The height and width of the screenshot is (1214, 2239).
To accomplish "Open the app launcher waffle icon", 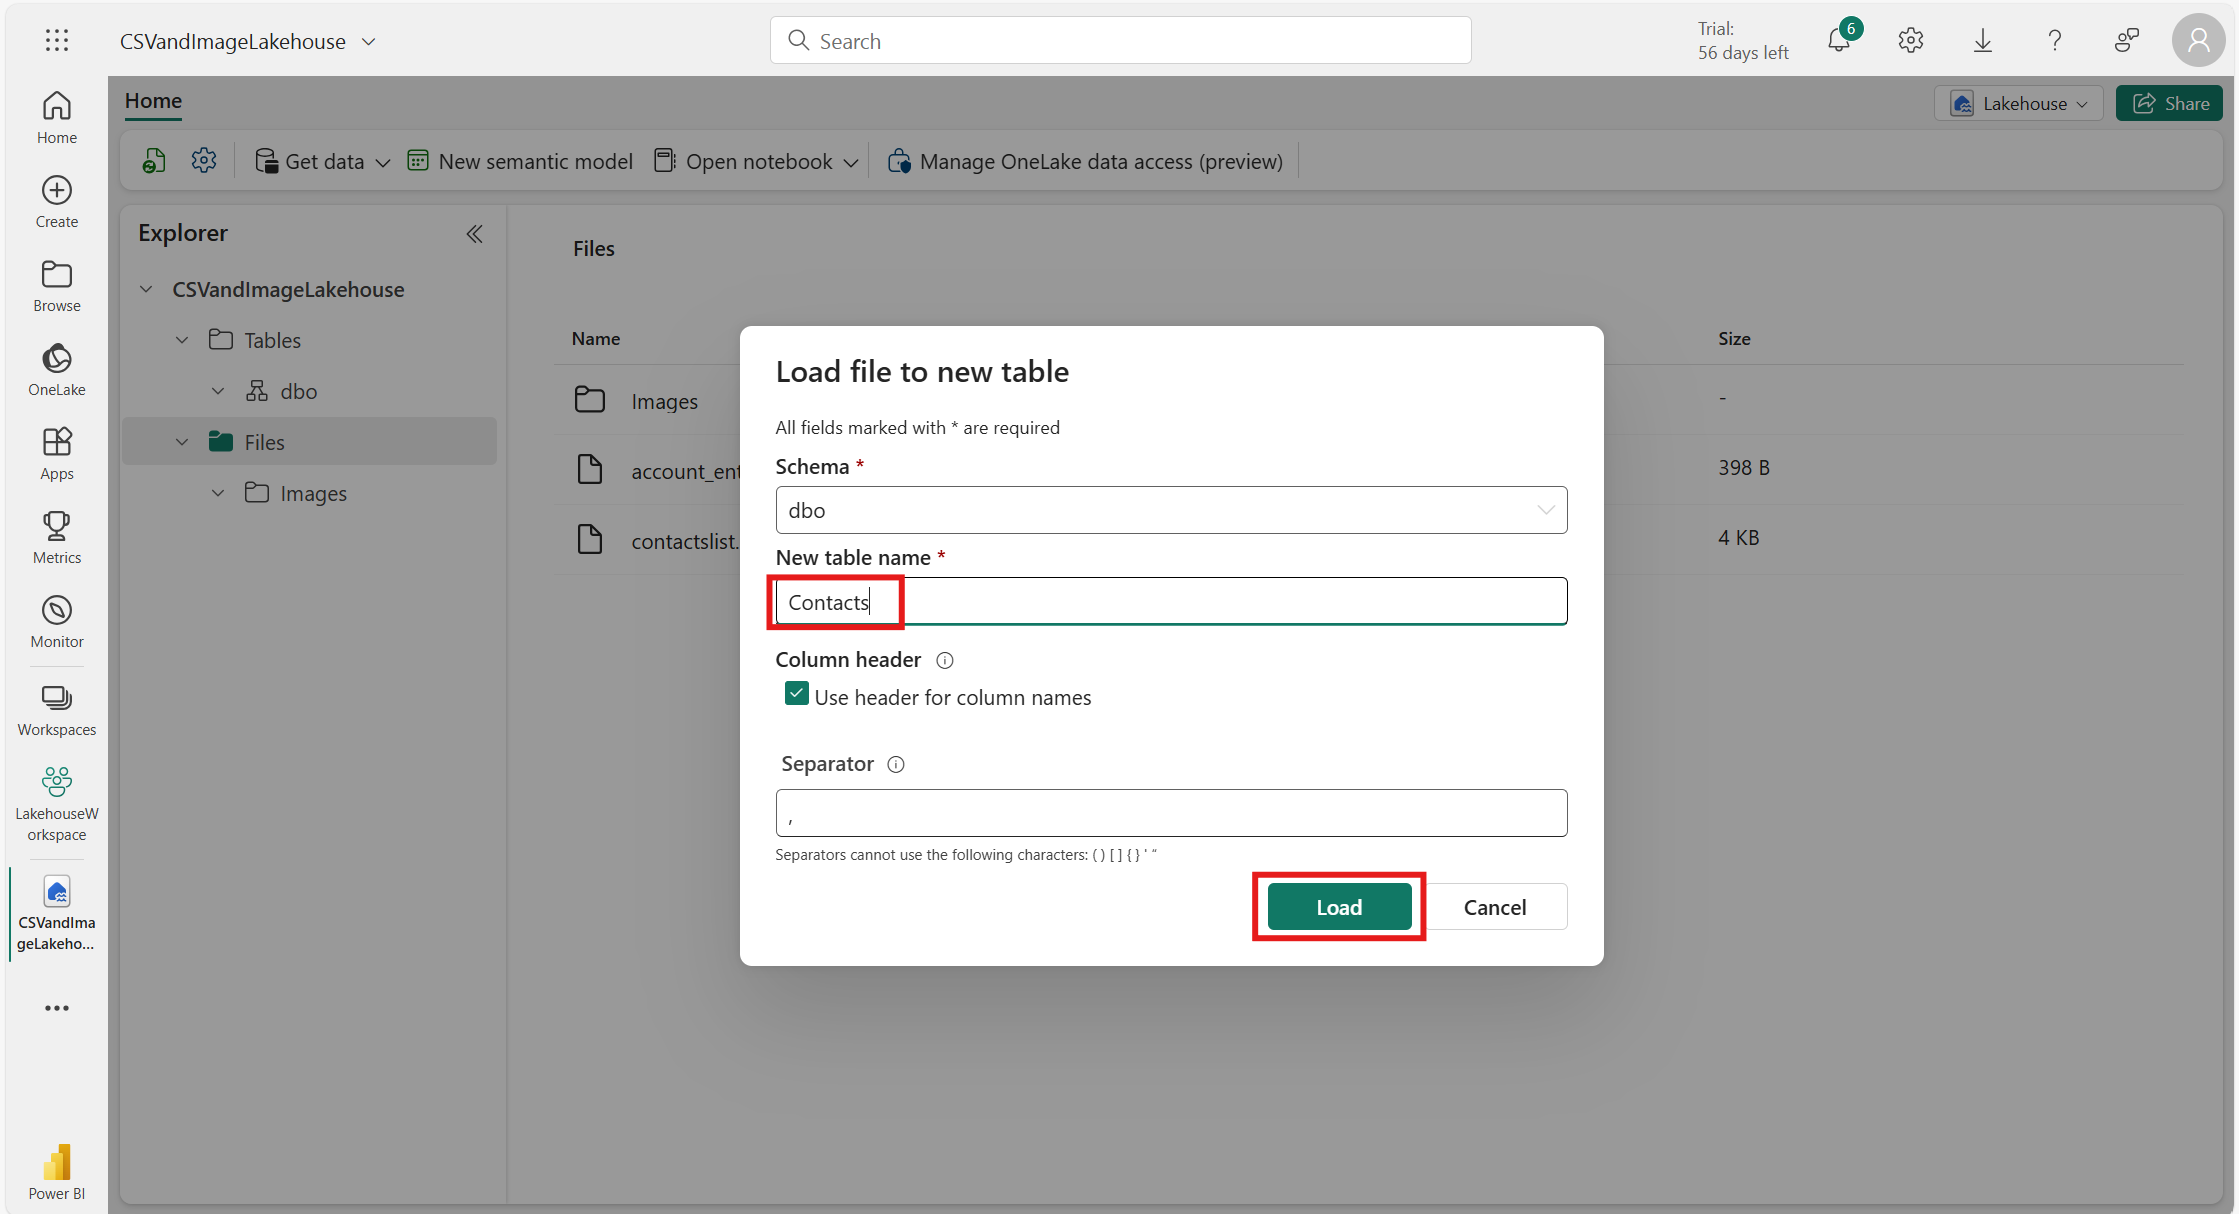I will point(57,41).
